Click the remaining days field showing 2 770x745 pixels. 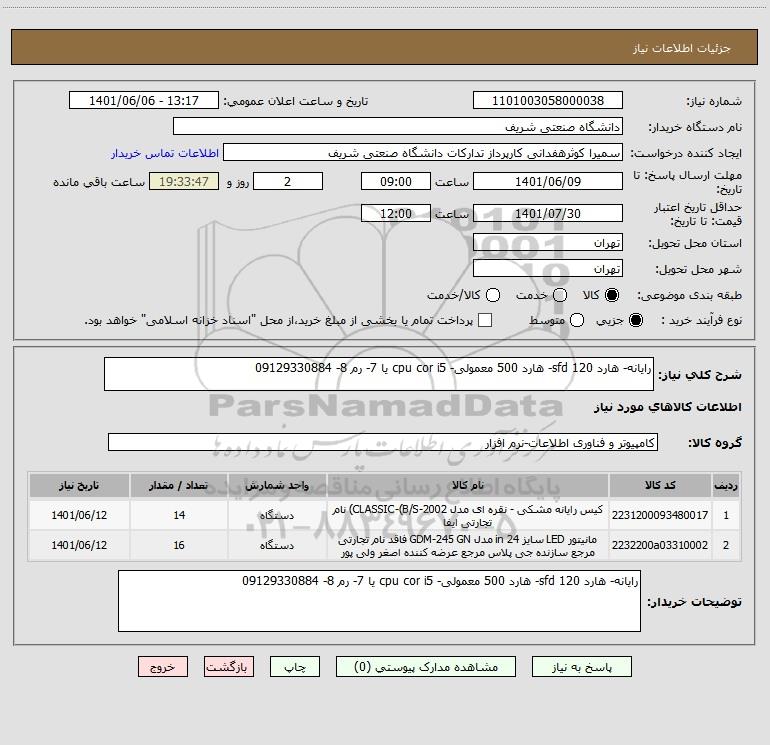(x=288, y=181)
